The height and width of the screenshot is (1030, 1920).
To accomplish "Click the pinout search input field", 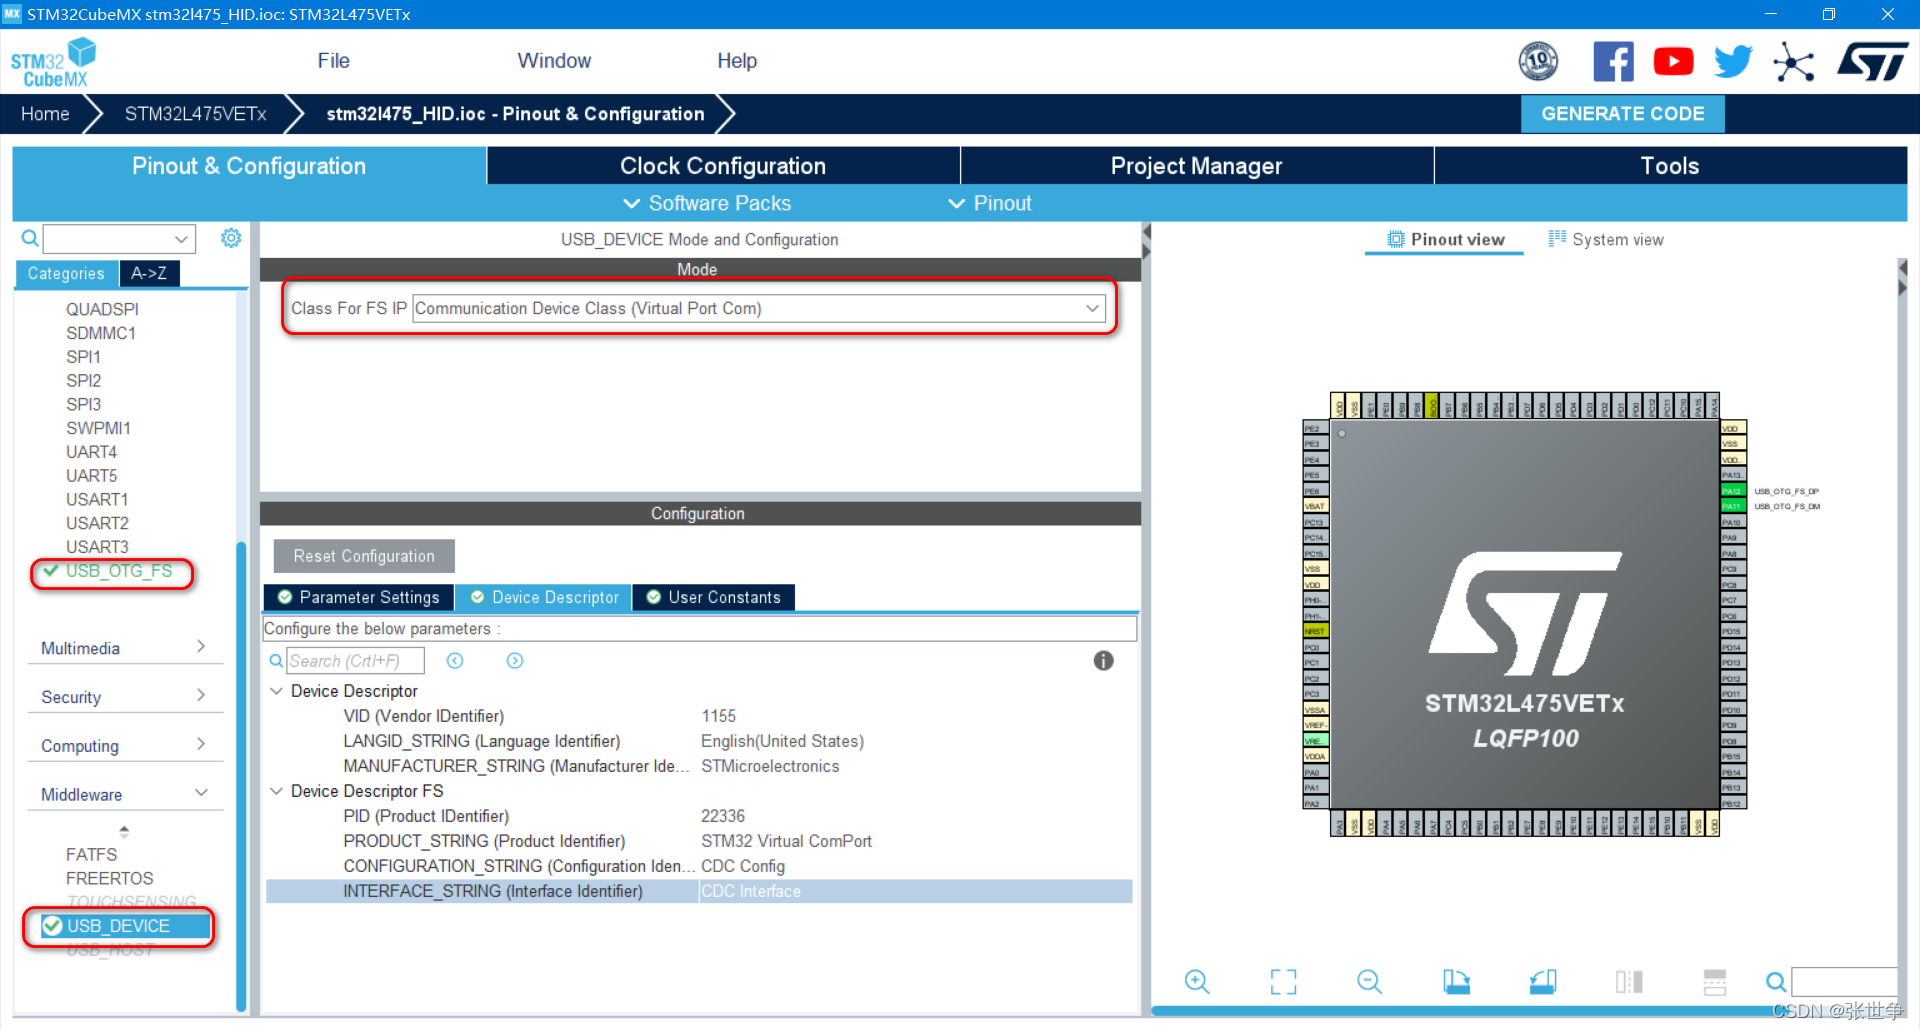I will click(1843, 982).
